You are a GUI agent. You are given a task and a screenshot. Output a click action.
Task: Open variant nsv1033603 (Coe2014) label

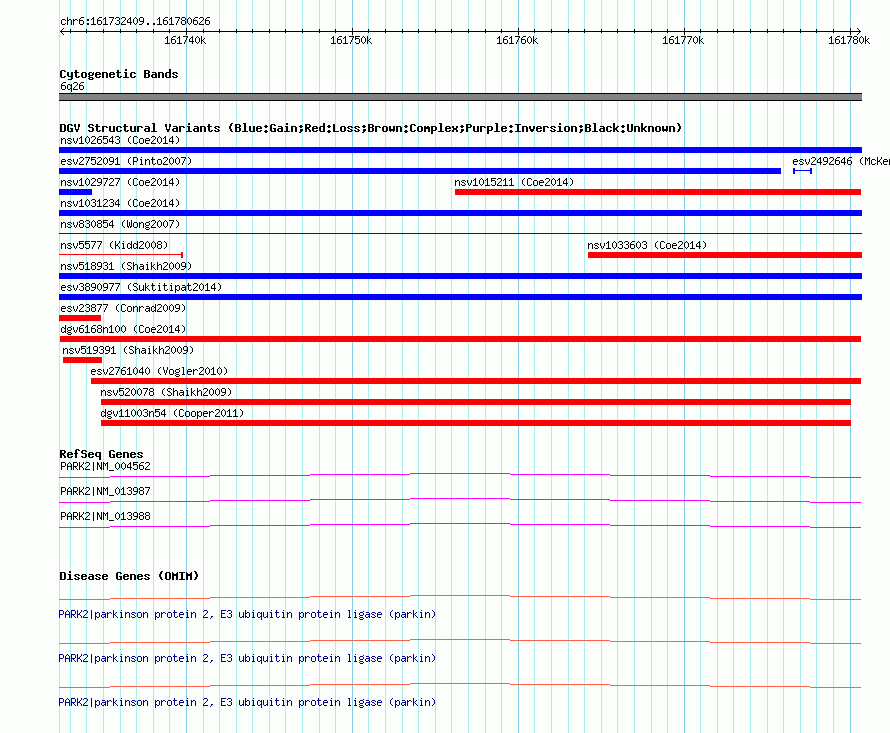coord(647,245)
